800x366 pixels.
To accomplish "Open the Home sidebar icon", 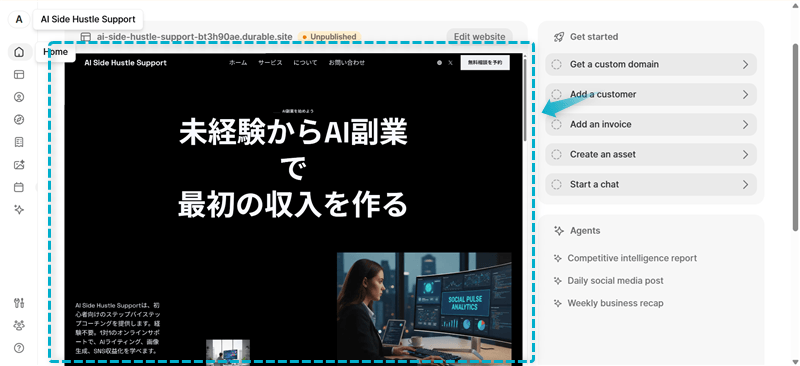I will [19, 52].
